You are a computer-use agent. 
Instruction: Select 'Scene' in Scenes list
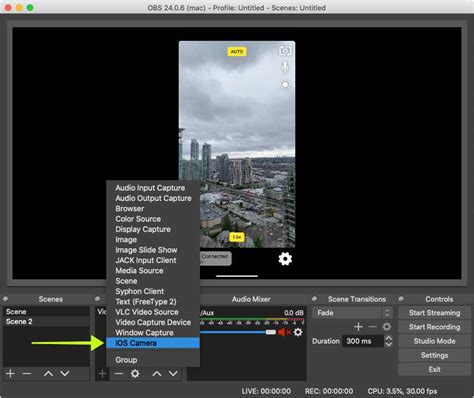(x=46, y=312)
